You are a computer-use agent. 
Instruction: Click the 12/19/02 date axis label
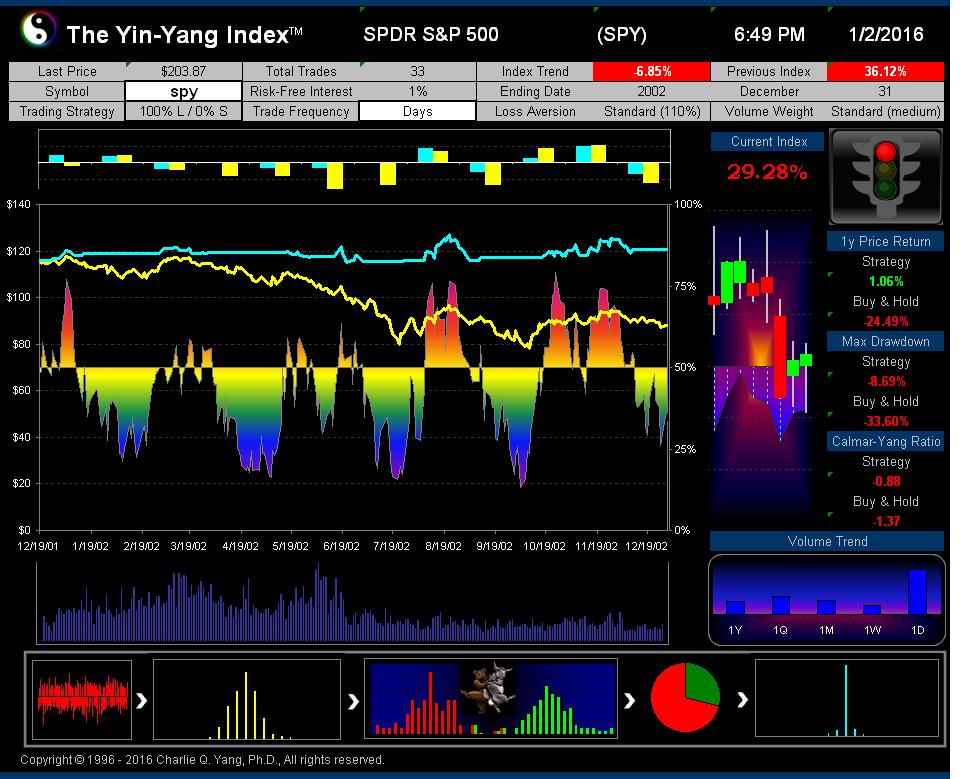[x=647, y=546]
